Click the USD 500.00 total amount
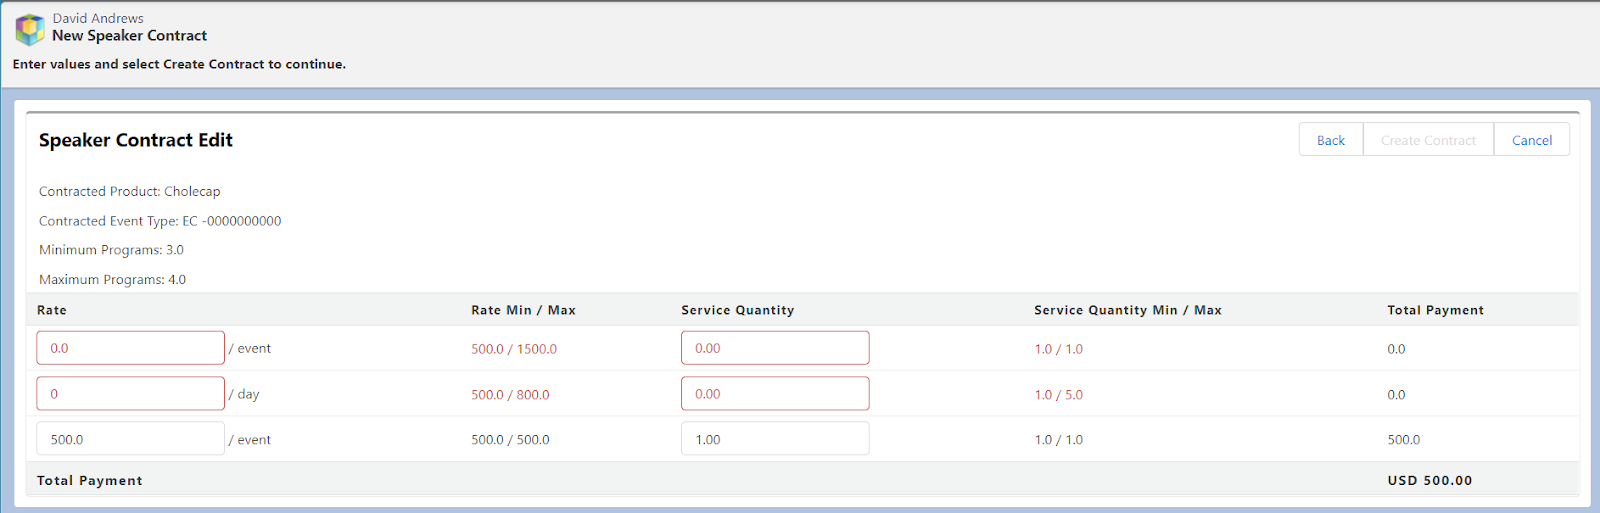The width and height of the screenshot is (1600, 513). [1429, 480]
